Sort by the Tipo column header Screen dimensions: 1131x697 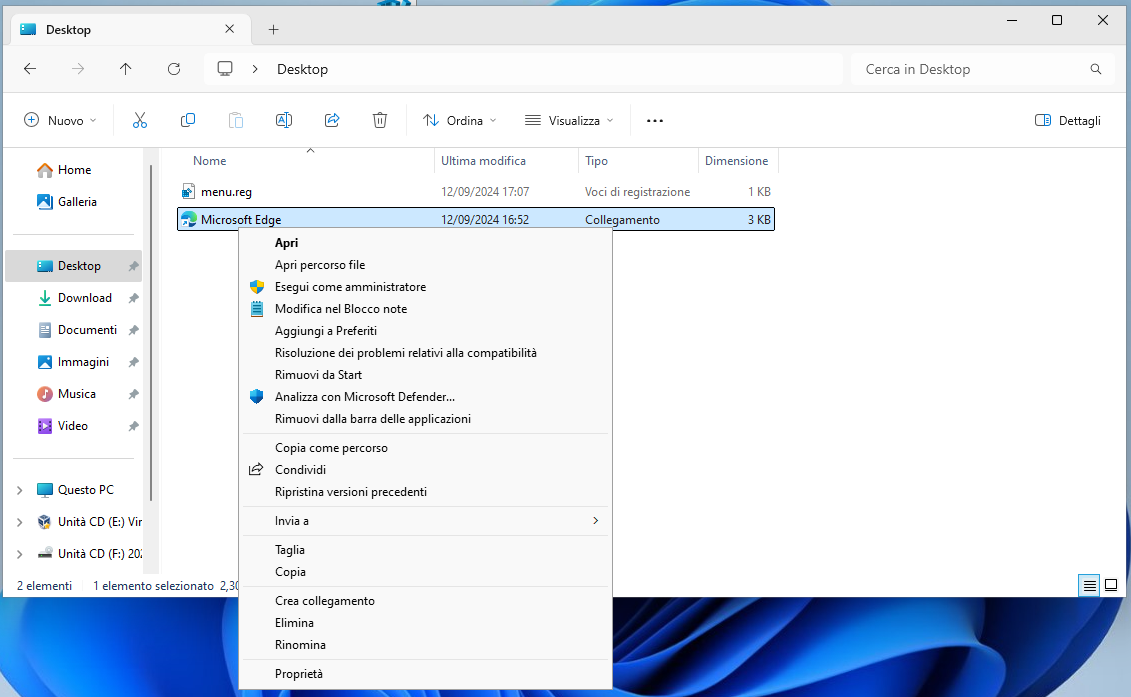coord(638,161)
